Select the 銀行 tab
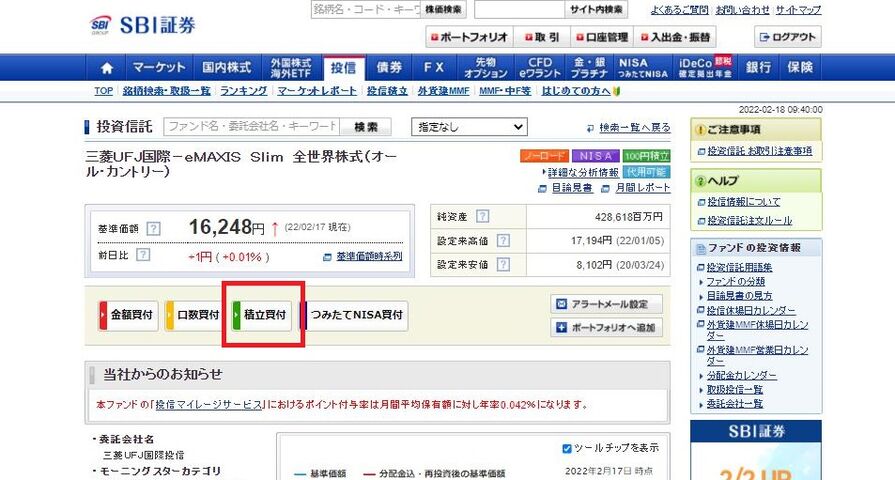This screenshot has width=895, height=480. point(759,67)
